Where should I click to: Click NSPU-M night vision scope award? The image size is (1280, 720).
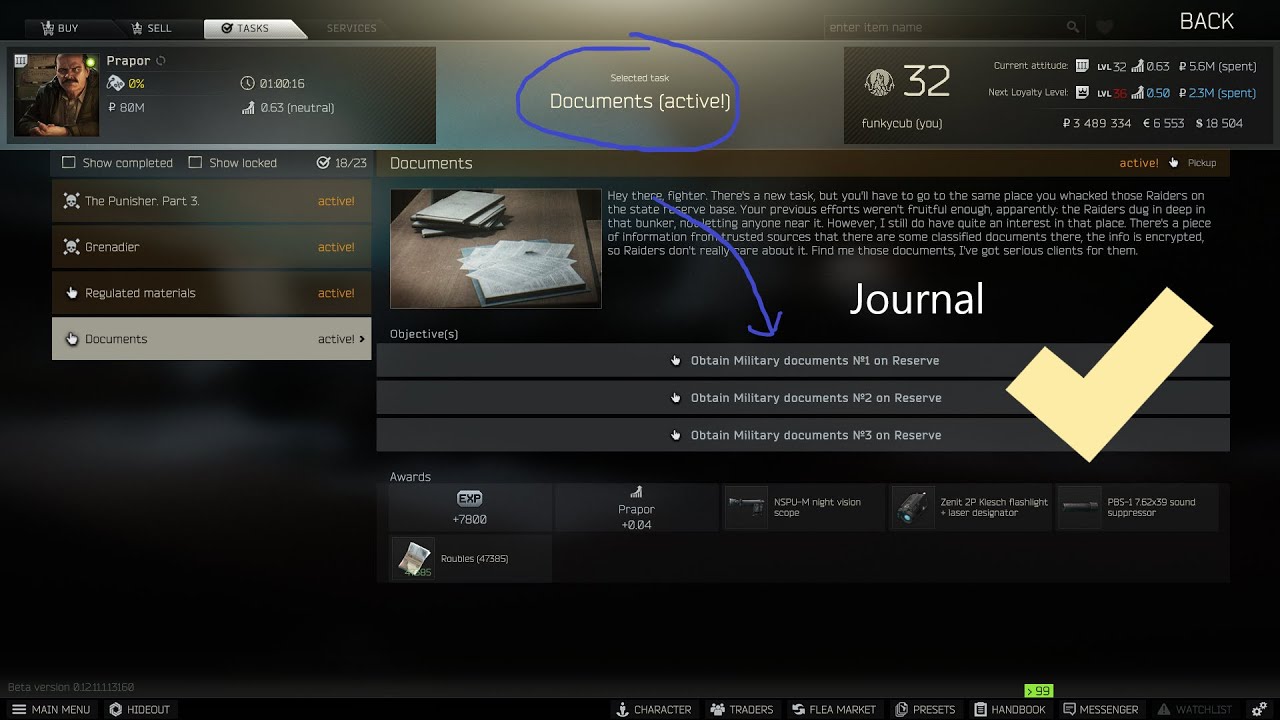click(x=803, y=508)
